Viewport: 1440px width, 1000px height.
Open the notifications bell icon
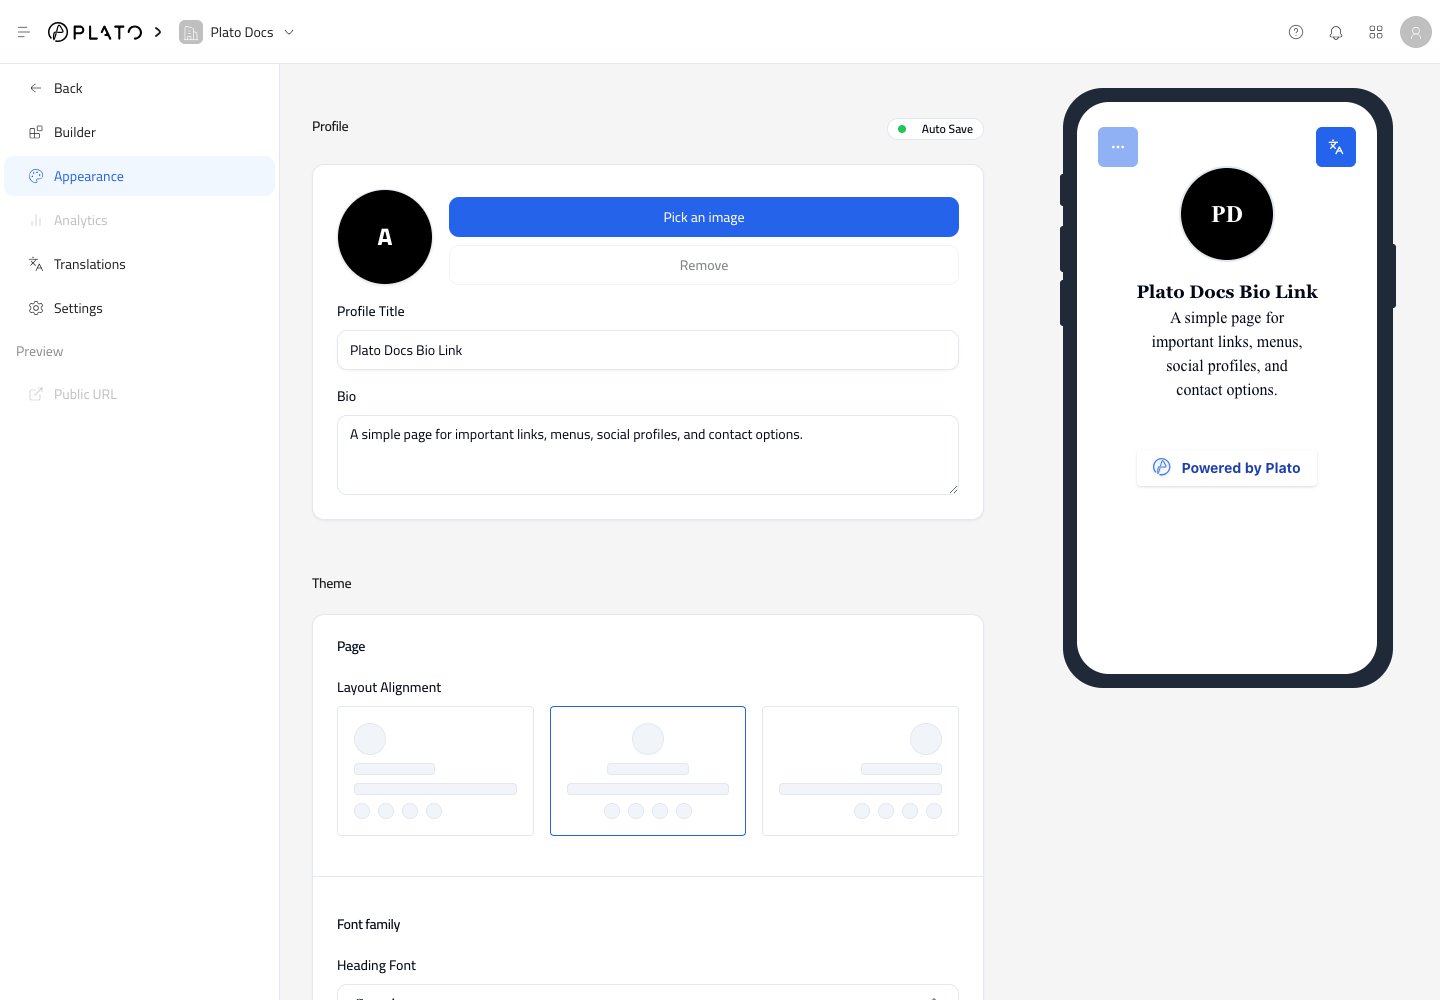(x=1336, y=32)
